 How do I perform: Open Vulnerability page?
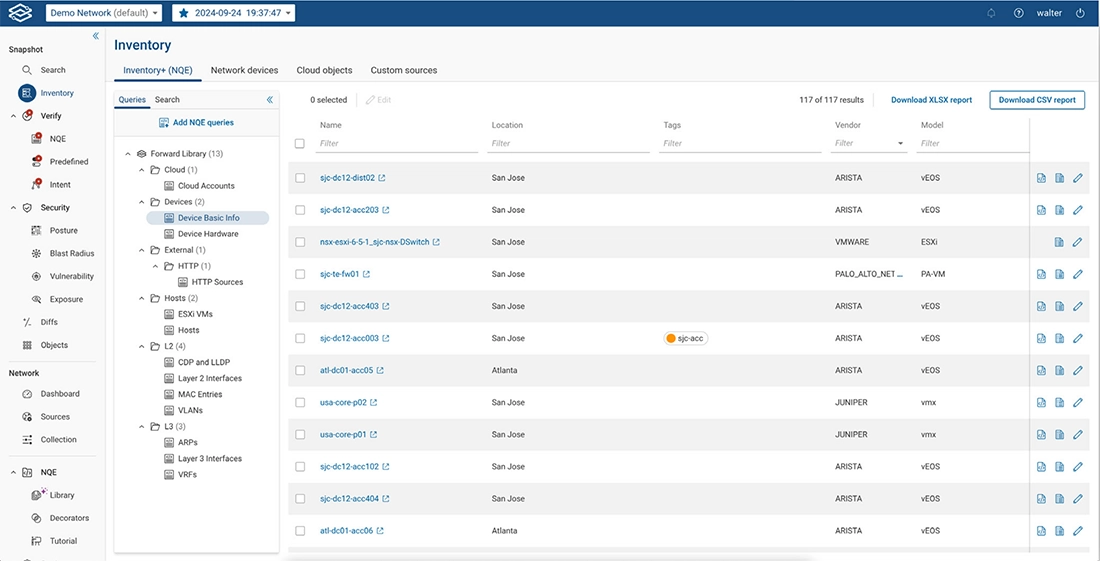coord(72,276)
